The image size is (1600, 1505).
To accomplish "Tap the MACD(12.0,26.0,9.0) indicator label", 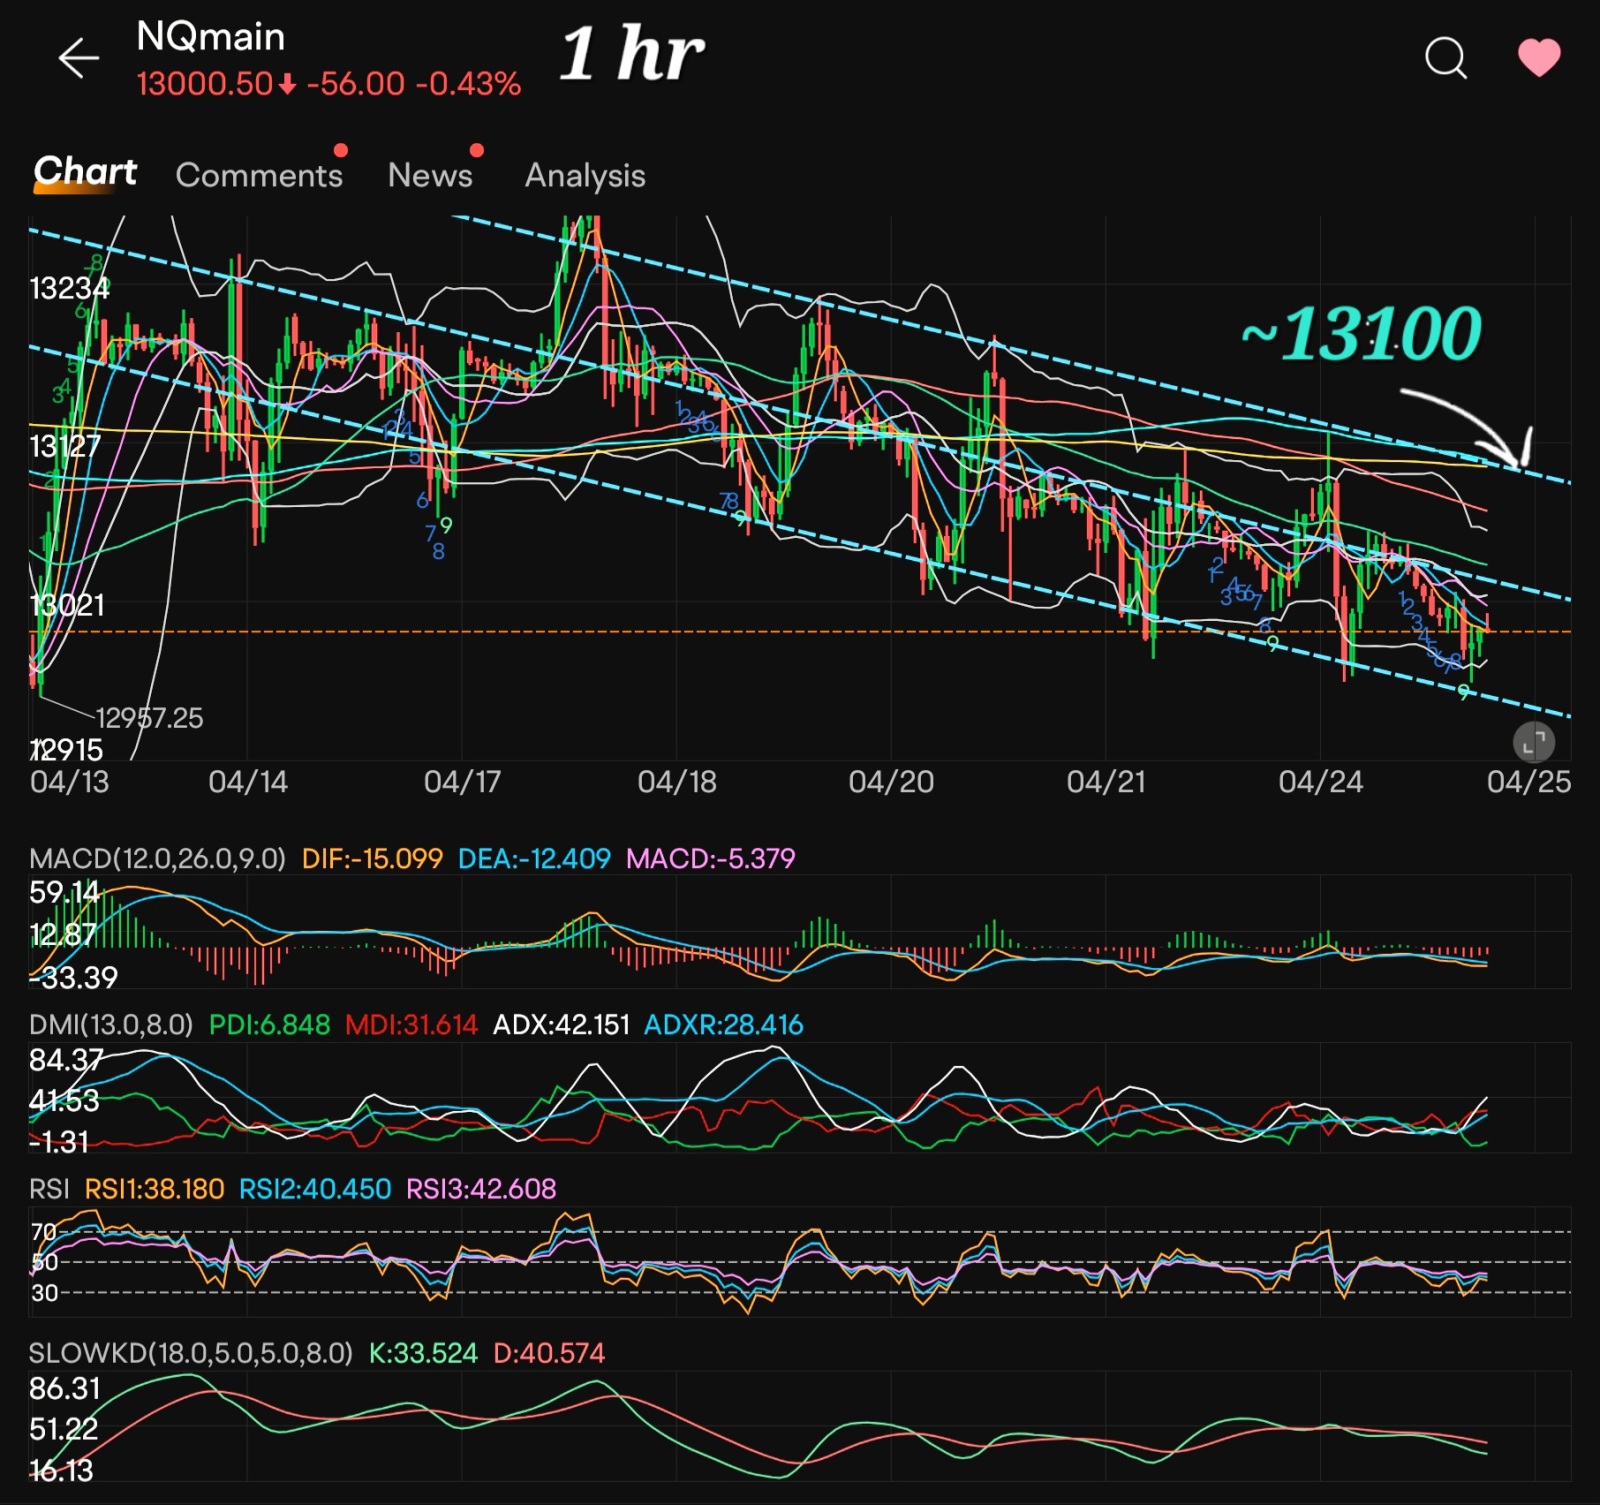I will click(x=157, y=859).
